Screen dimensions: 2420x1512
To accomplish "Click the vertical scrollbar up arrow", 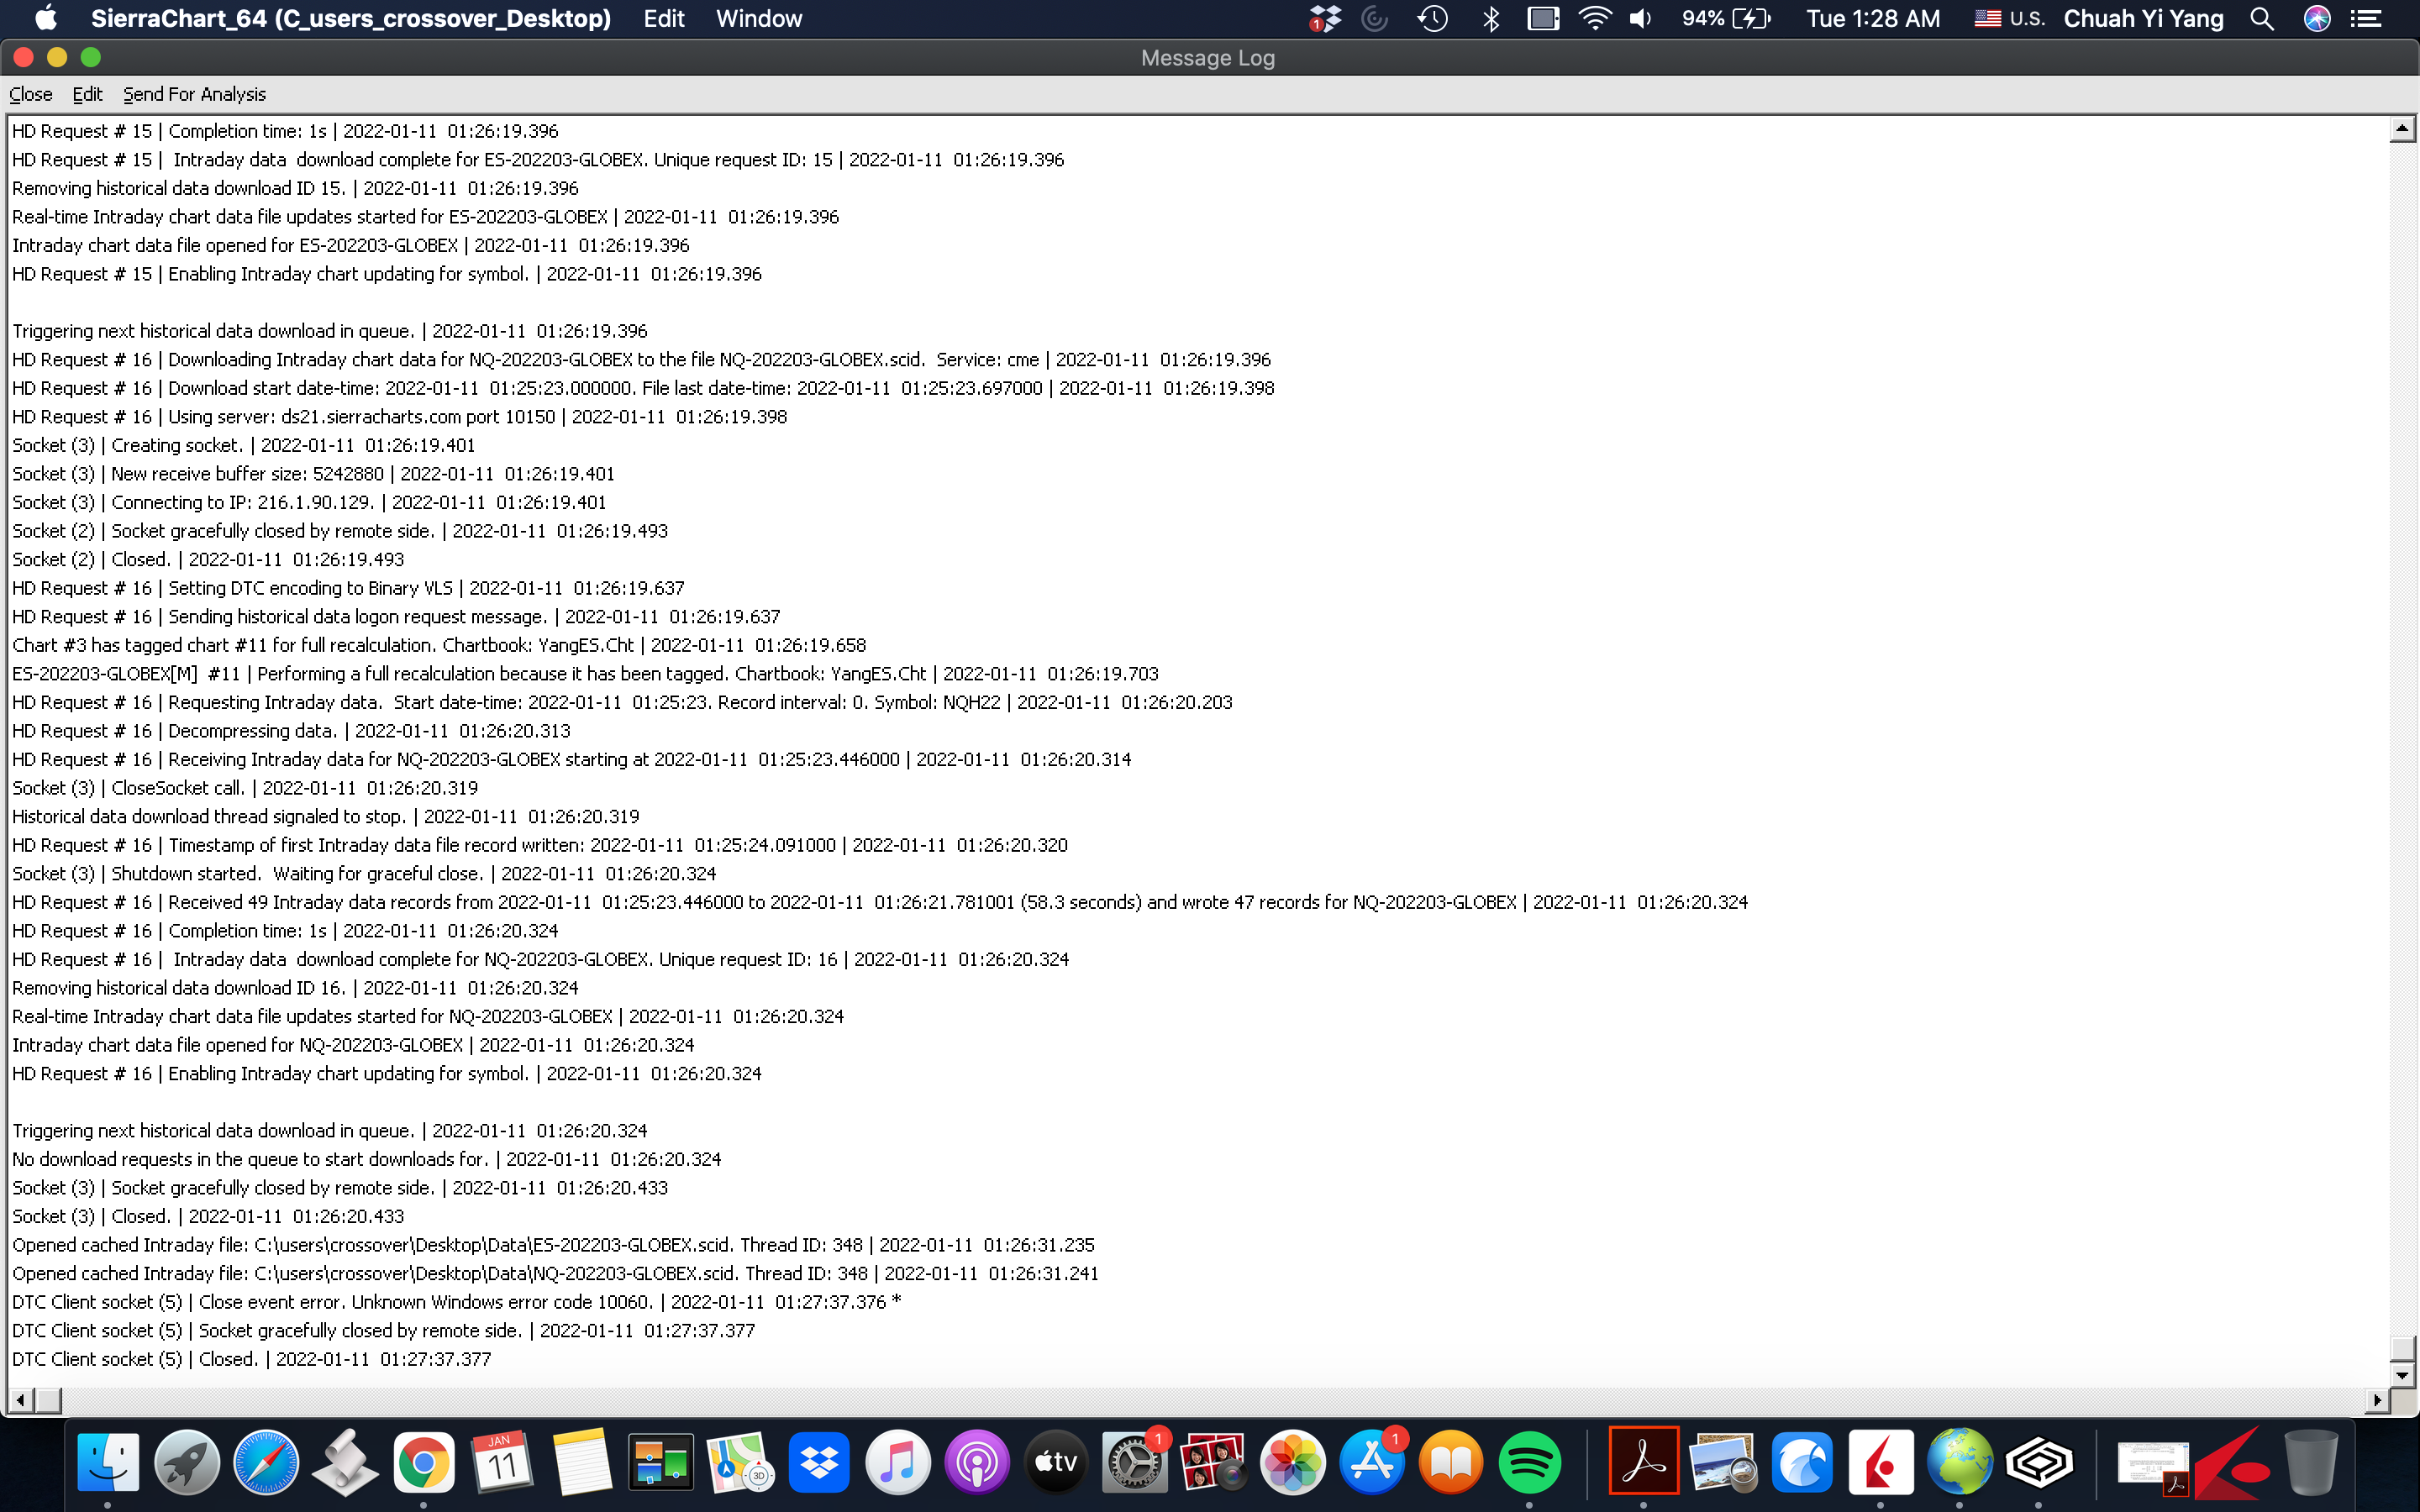I will [2402, 129].
